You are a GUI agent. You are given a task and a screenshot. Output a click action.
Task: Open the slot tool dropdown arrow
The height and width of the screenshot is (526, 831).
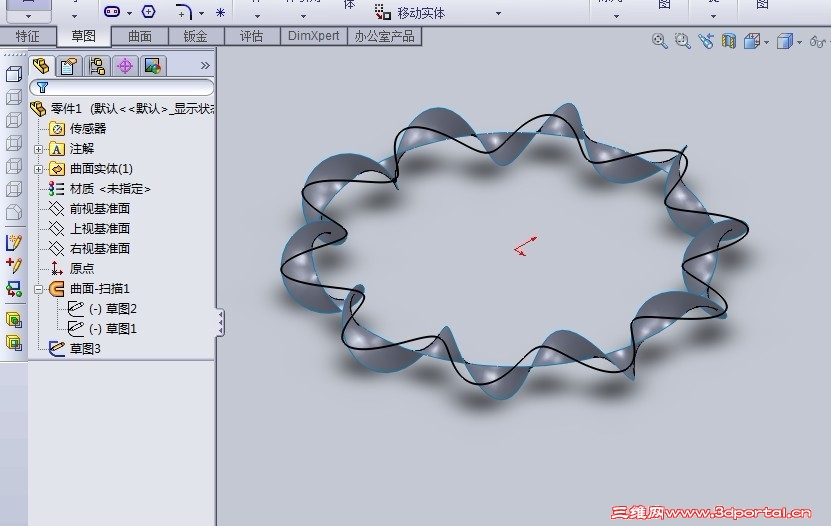tap(129, 13)
